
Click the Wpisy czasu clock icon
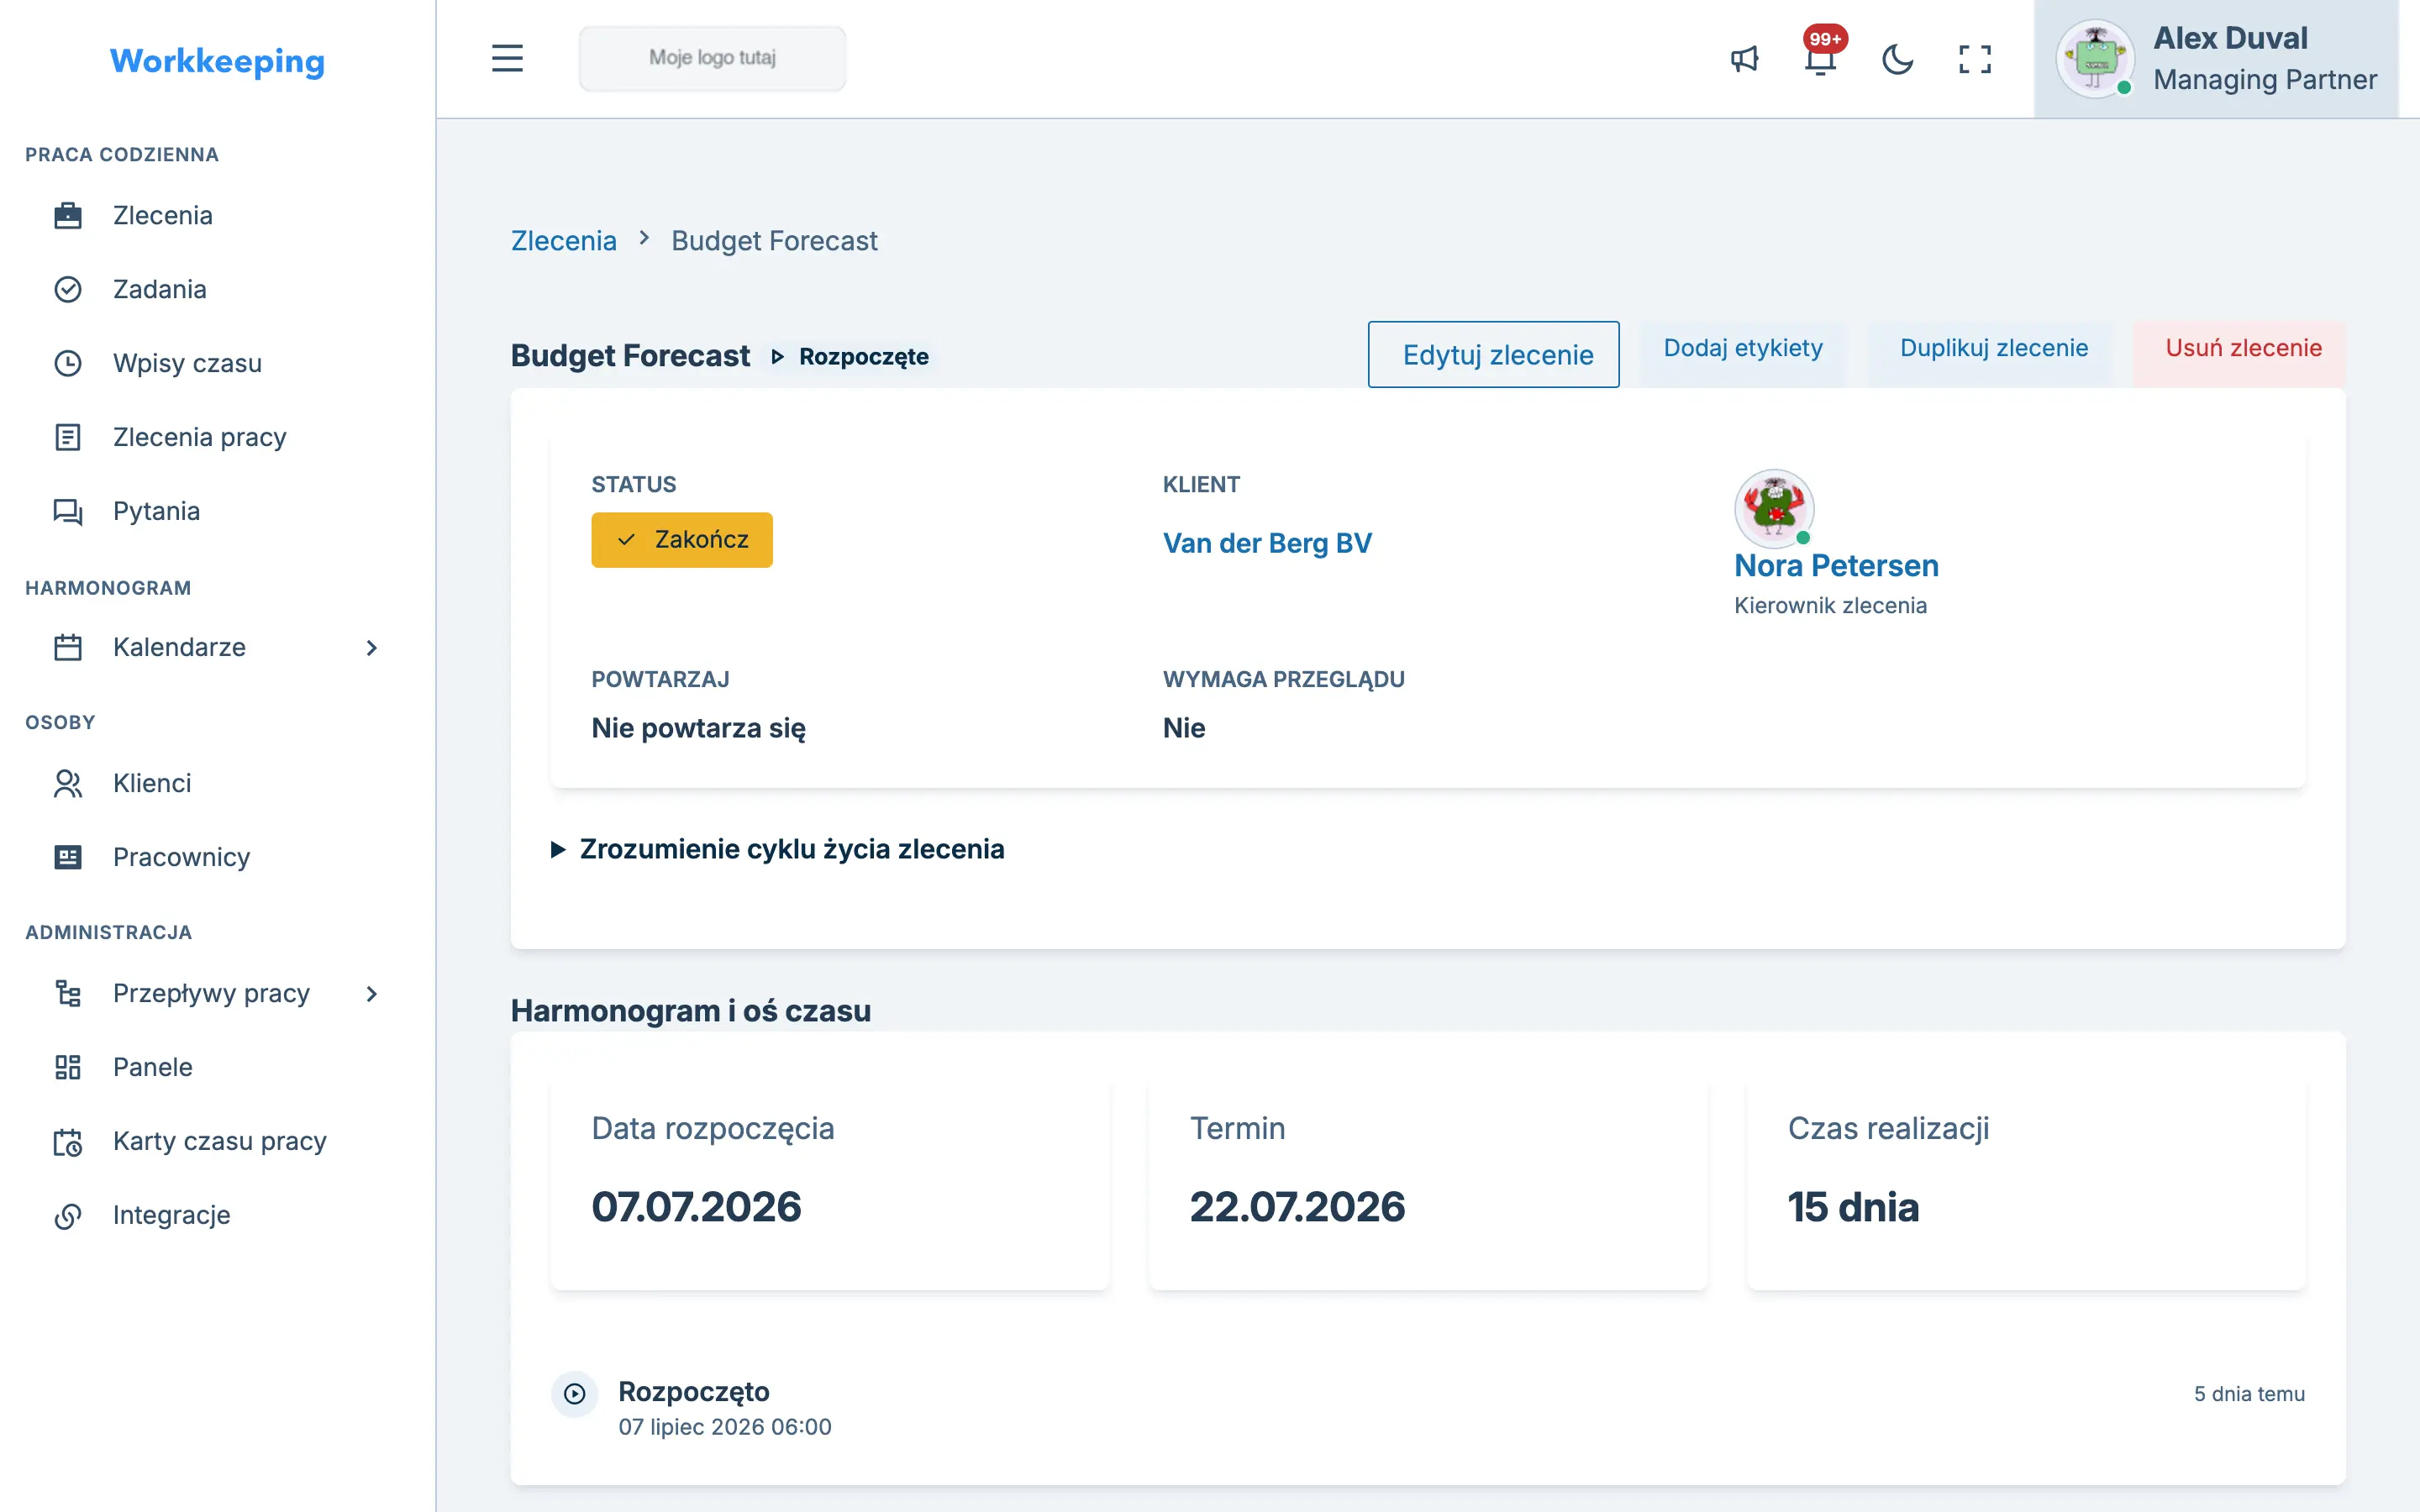coord(68,363)
